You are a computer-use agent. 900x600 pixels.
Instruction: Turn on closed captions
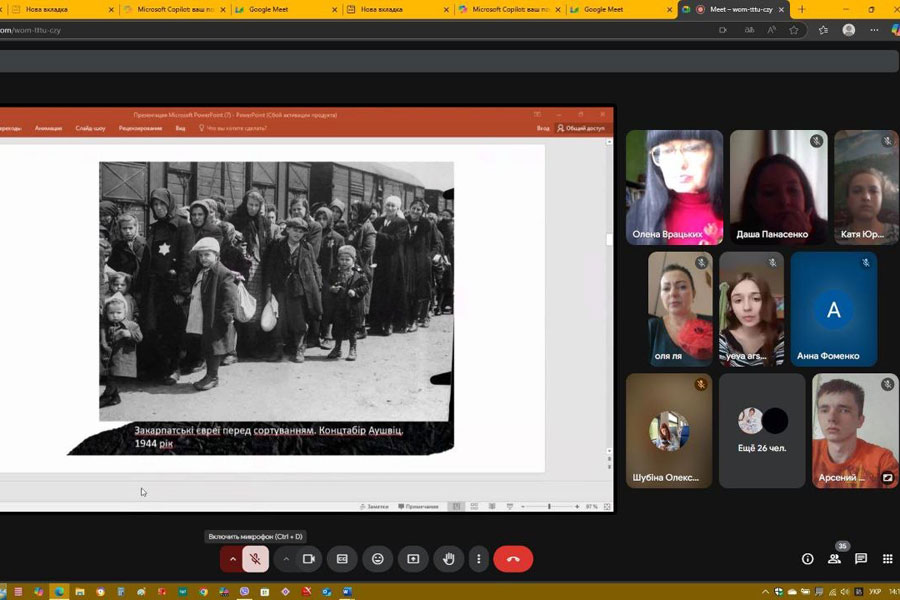tap(342, 559)
